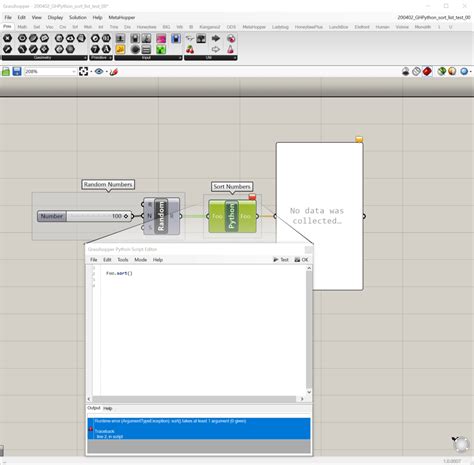Click the blue save document icon

[x=17, y=71]
